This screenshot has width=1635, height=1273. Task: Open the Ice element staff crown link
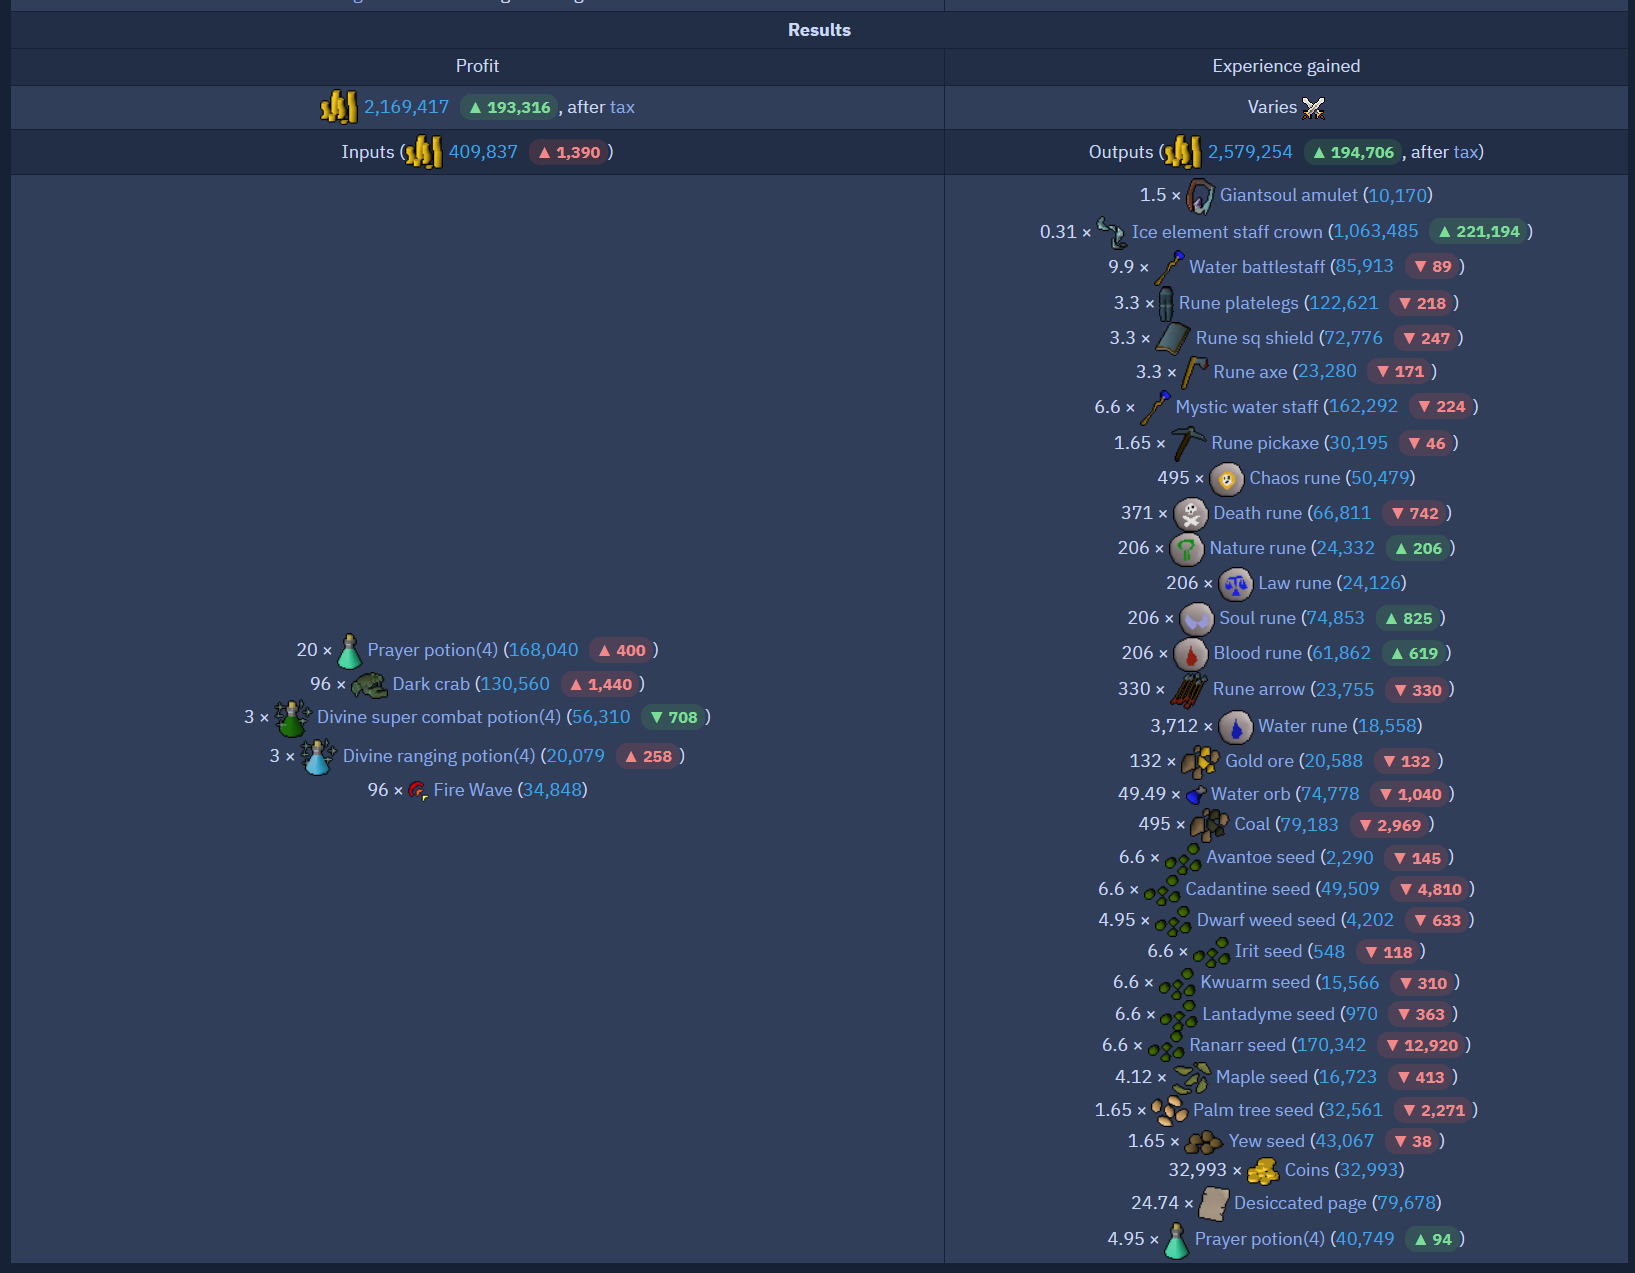(x=1227, y=232)
